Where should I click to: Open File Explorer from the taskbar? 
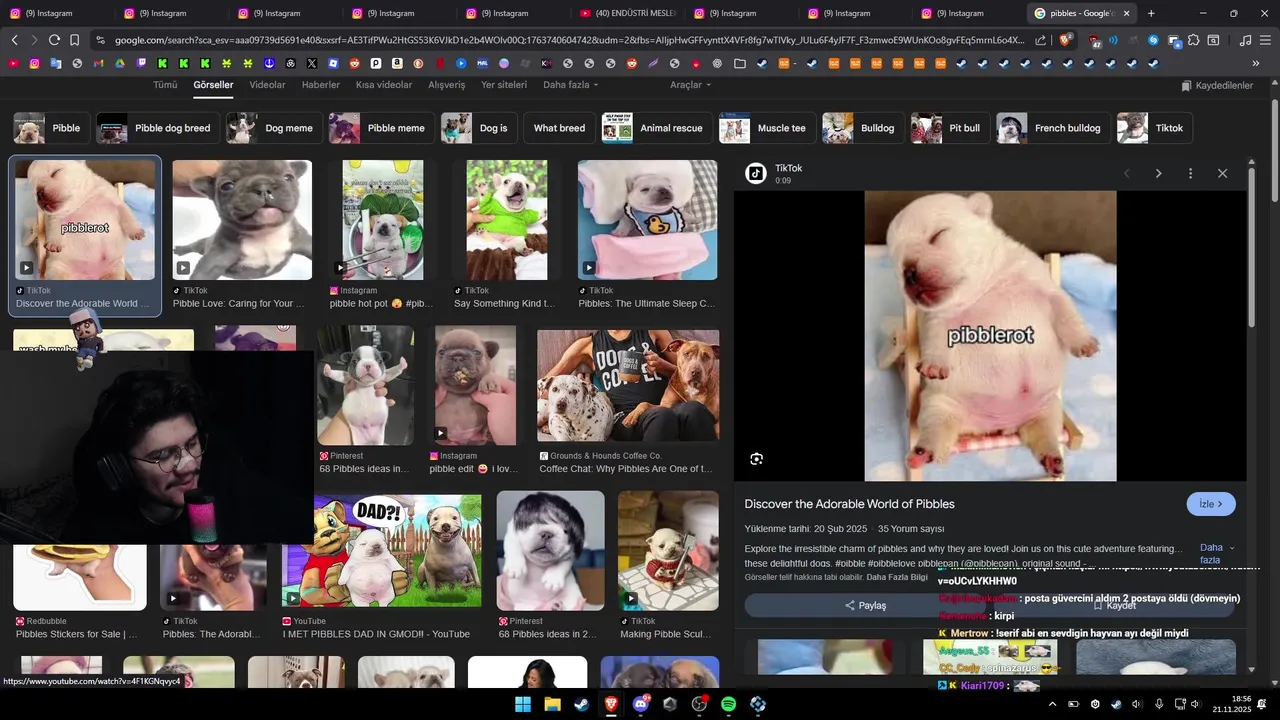[552, 705]
